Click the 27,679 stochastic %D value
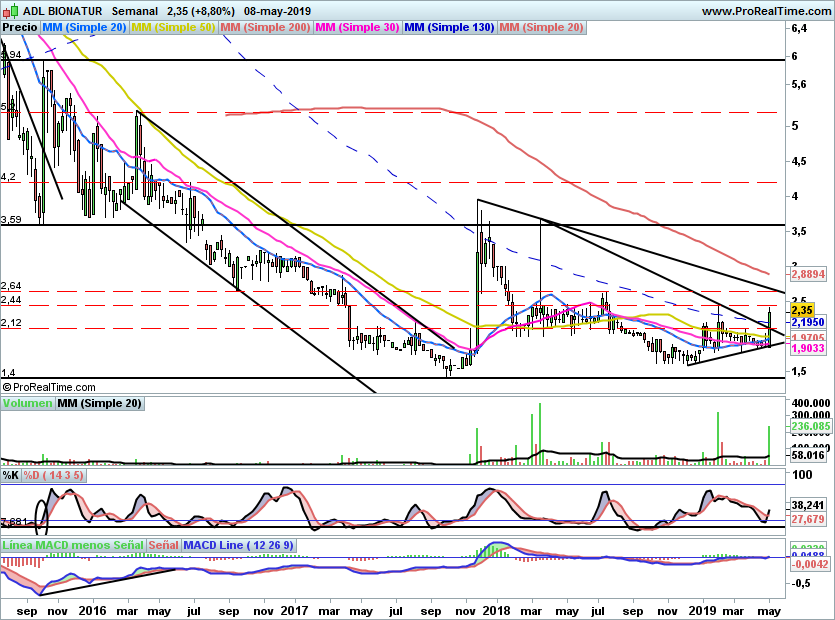The height and width of the screenshot is (620, 835). 808,519
